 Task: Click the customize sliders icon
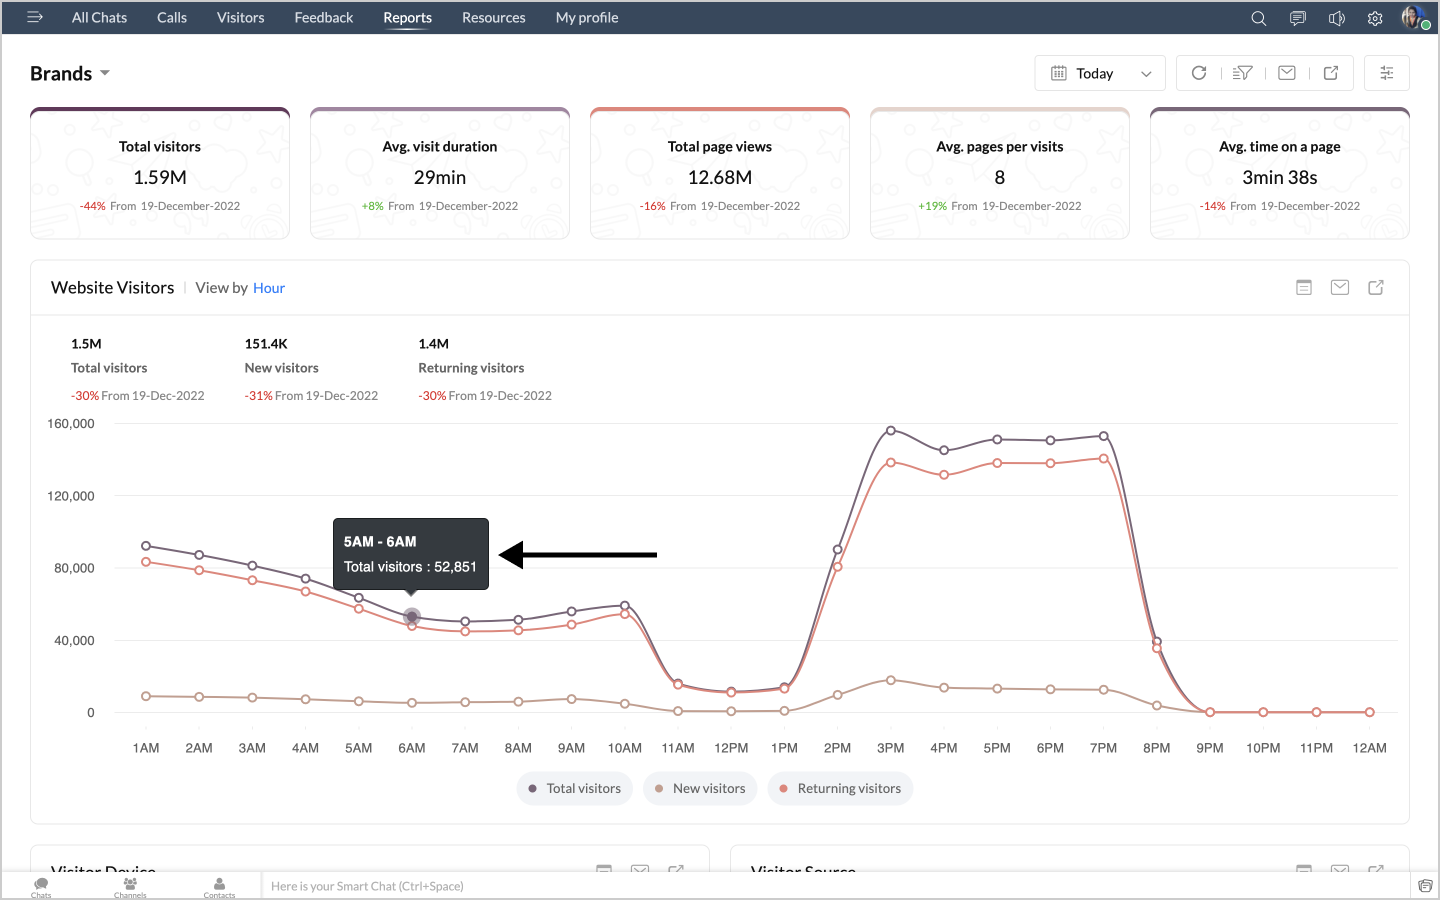1387,73
